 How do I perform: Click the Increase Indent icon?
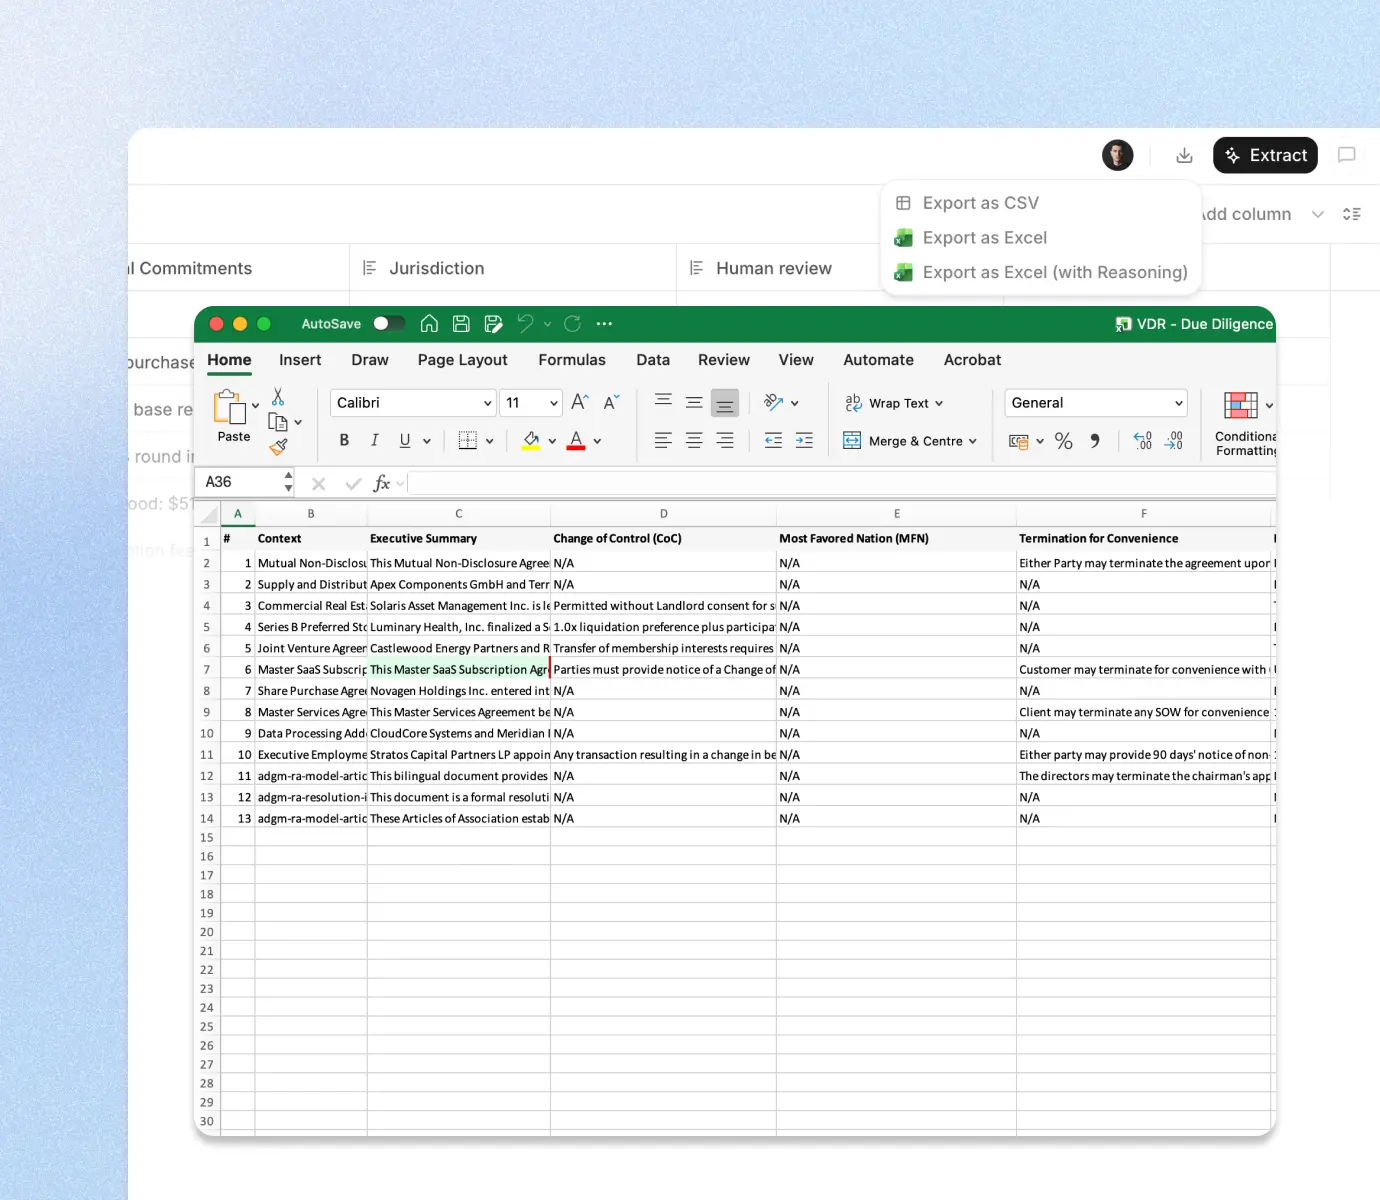pyautogui.click(x=804, y=440)
